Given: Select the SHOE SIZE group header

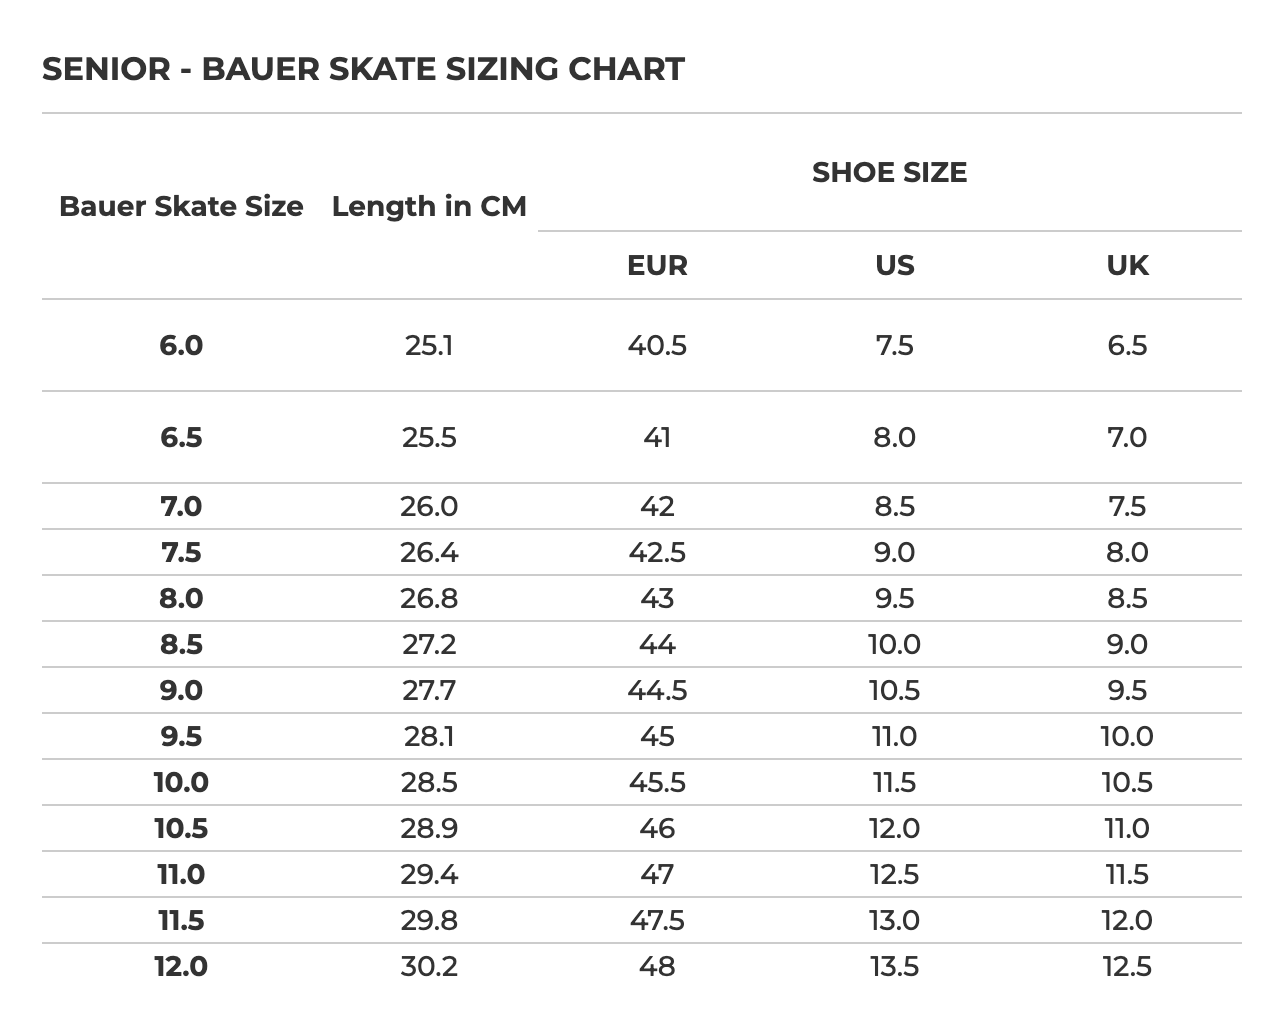Looking at the screenshot, I should 889,172.
